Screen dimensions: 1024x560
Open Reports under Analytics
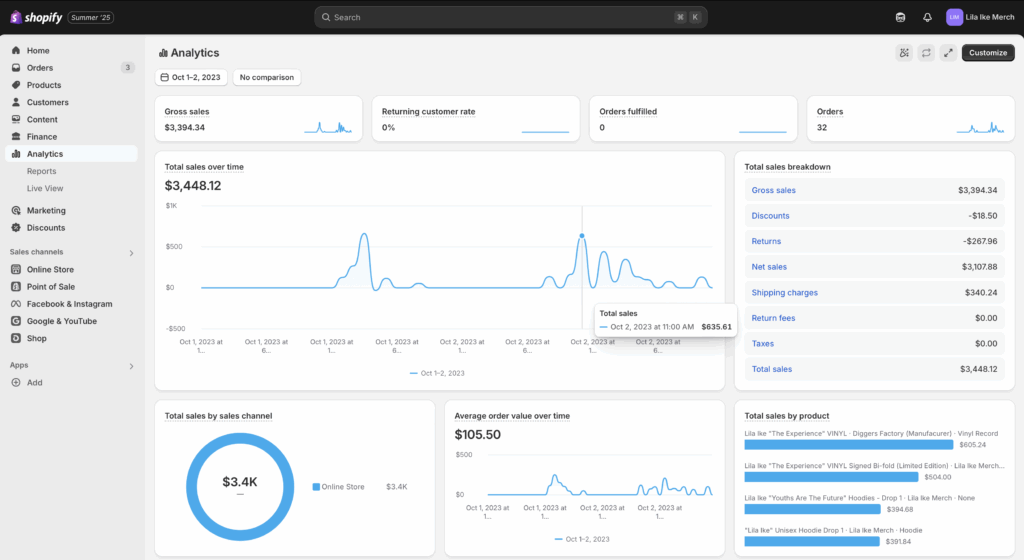41,171
